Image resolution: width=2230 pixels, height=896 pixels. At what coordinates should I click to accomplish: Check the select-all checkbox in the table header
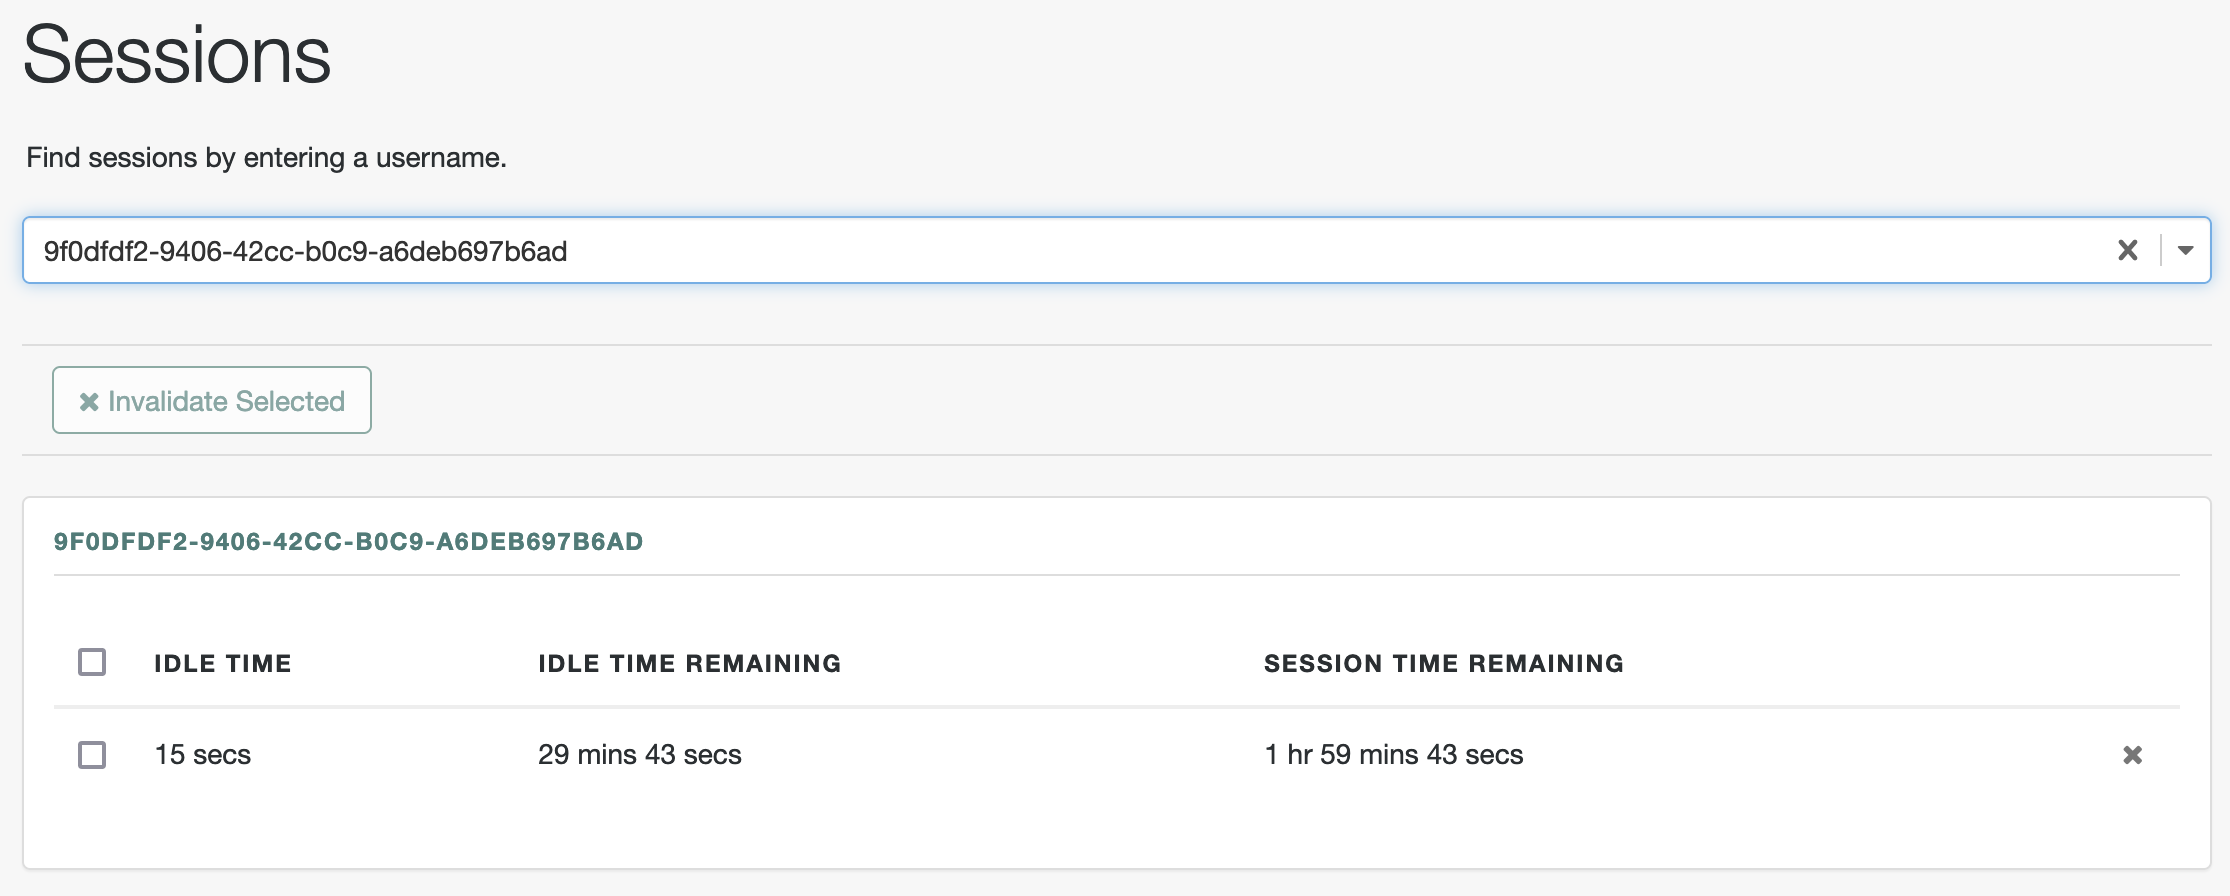(x=93, y=661)
